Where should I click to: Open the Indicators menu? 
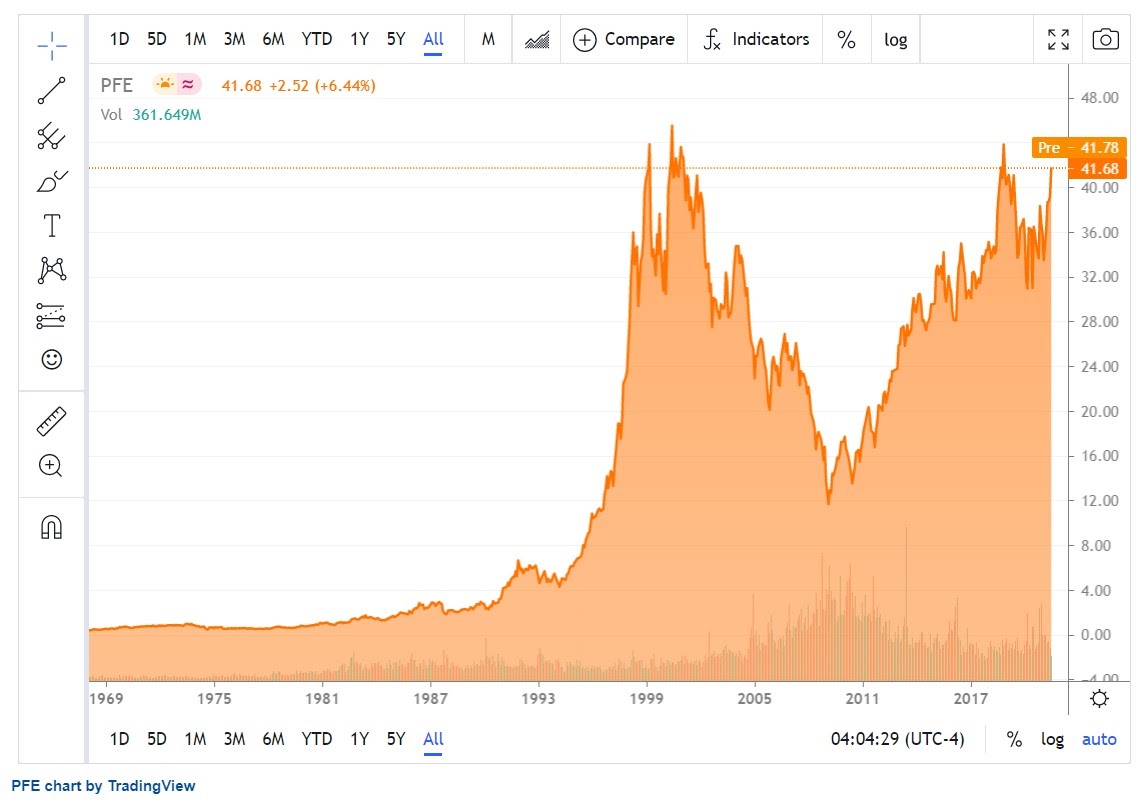tap(756, 39)
